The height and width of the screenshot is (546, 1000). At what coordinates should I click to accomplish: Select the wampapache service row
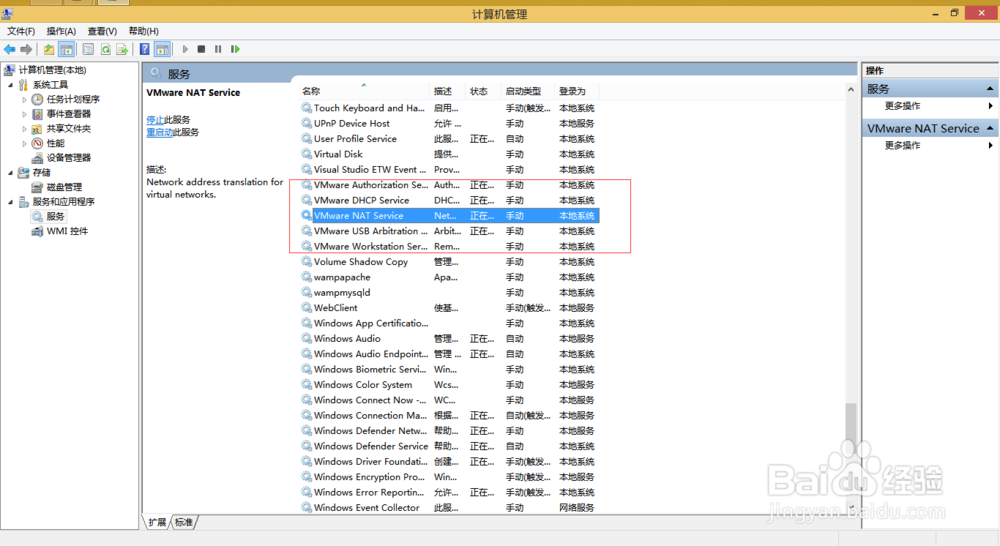[x=449, y=277]
